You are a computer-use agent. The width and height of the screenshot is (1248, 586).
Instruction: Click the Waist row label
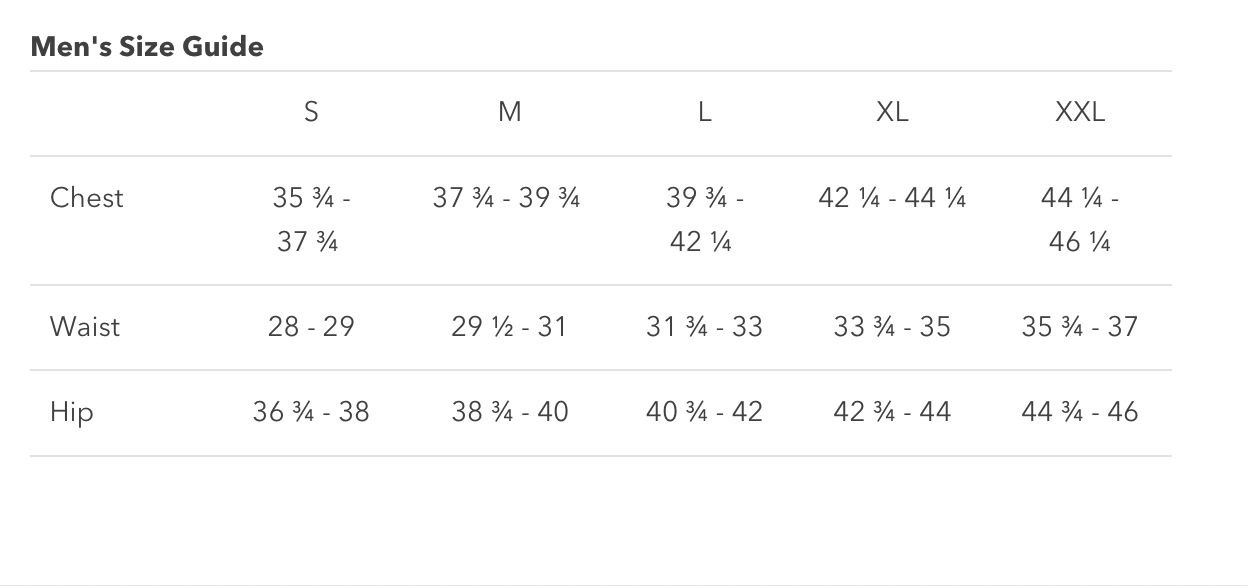pos(85,327)
